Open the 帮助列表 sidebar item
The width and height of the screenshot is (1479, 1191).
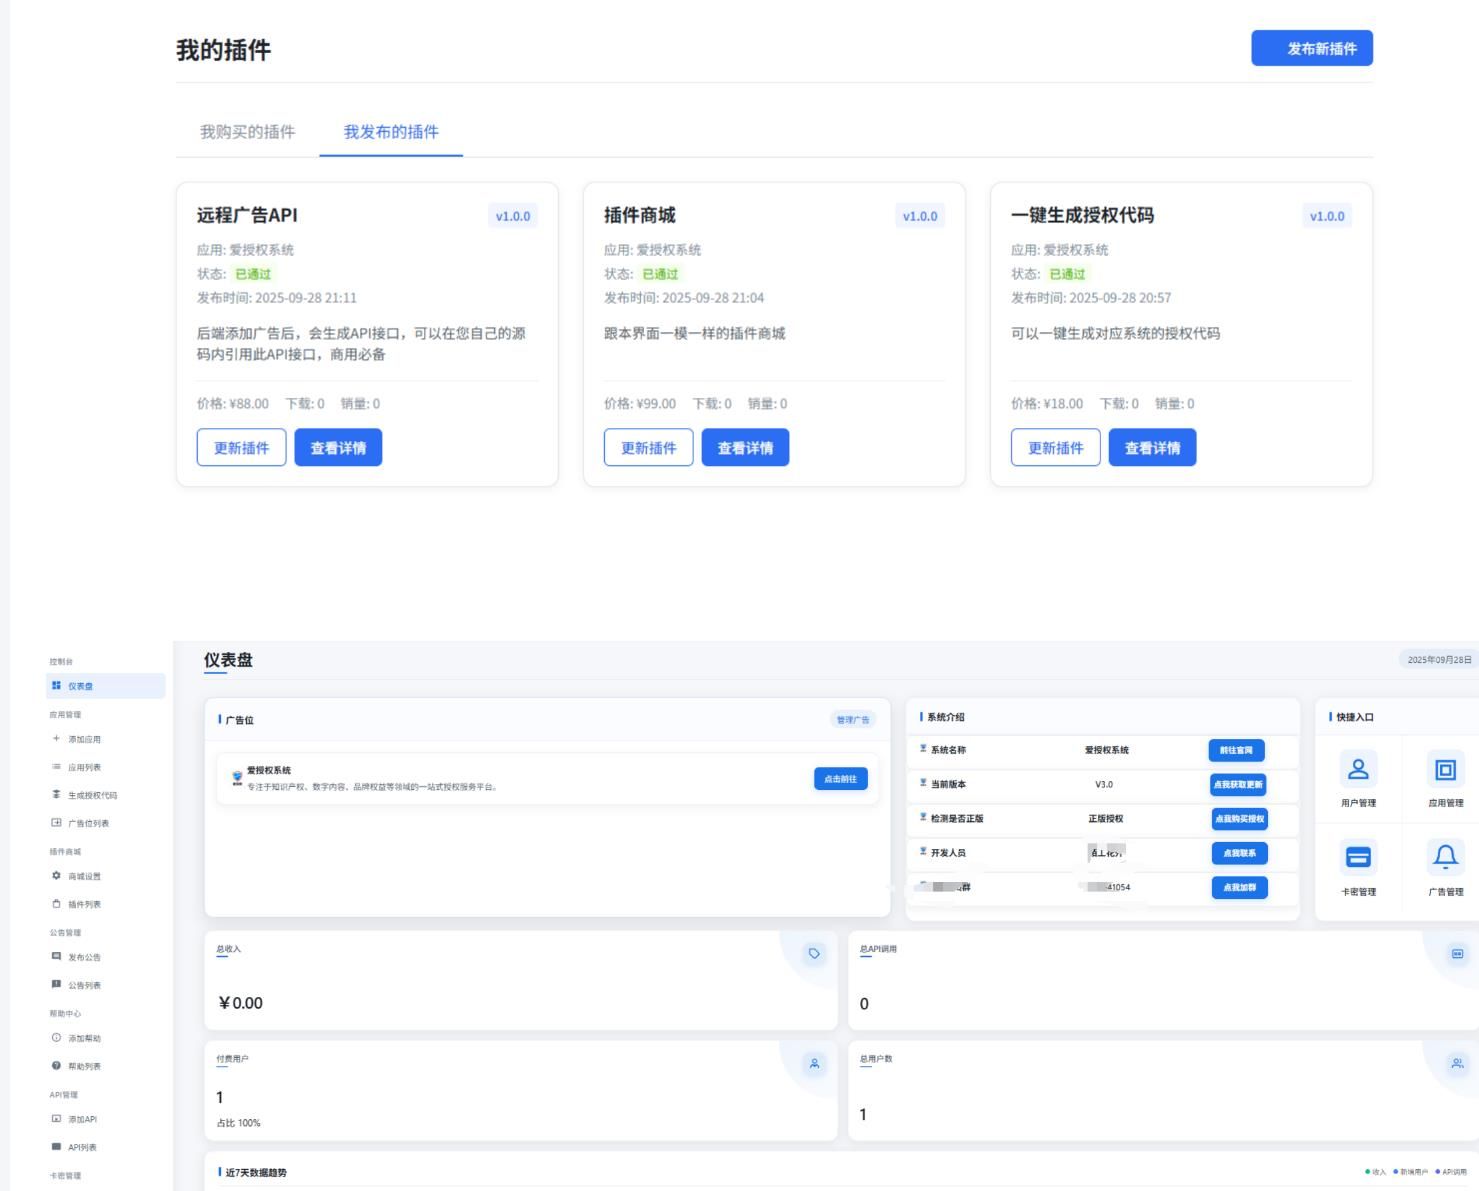pyautogui.click(x=56, y=1065)
